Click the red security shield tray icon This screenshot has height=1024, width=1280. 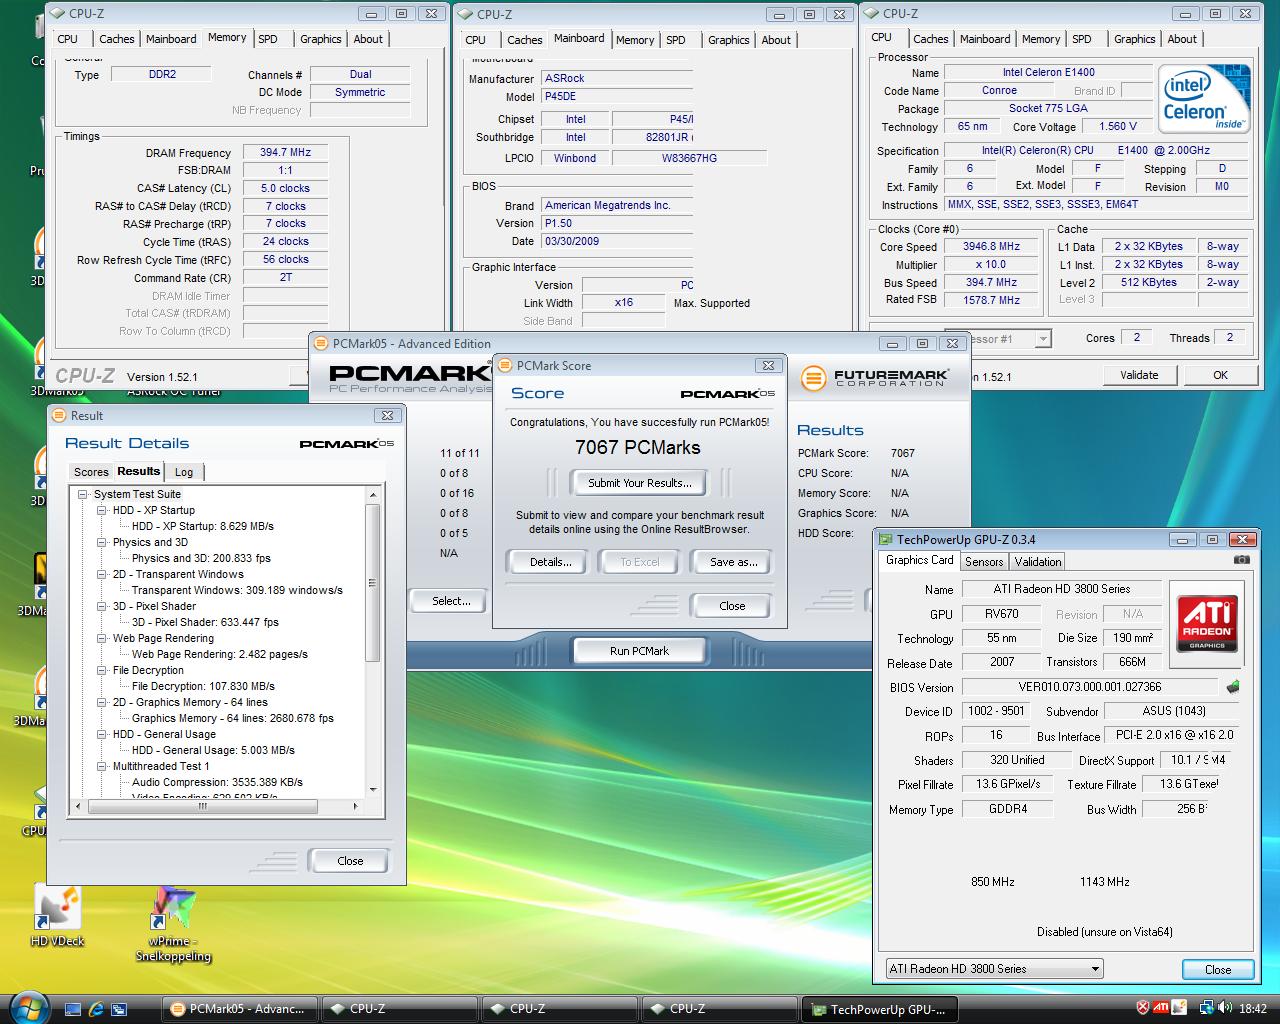1144,1008
